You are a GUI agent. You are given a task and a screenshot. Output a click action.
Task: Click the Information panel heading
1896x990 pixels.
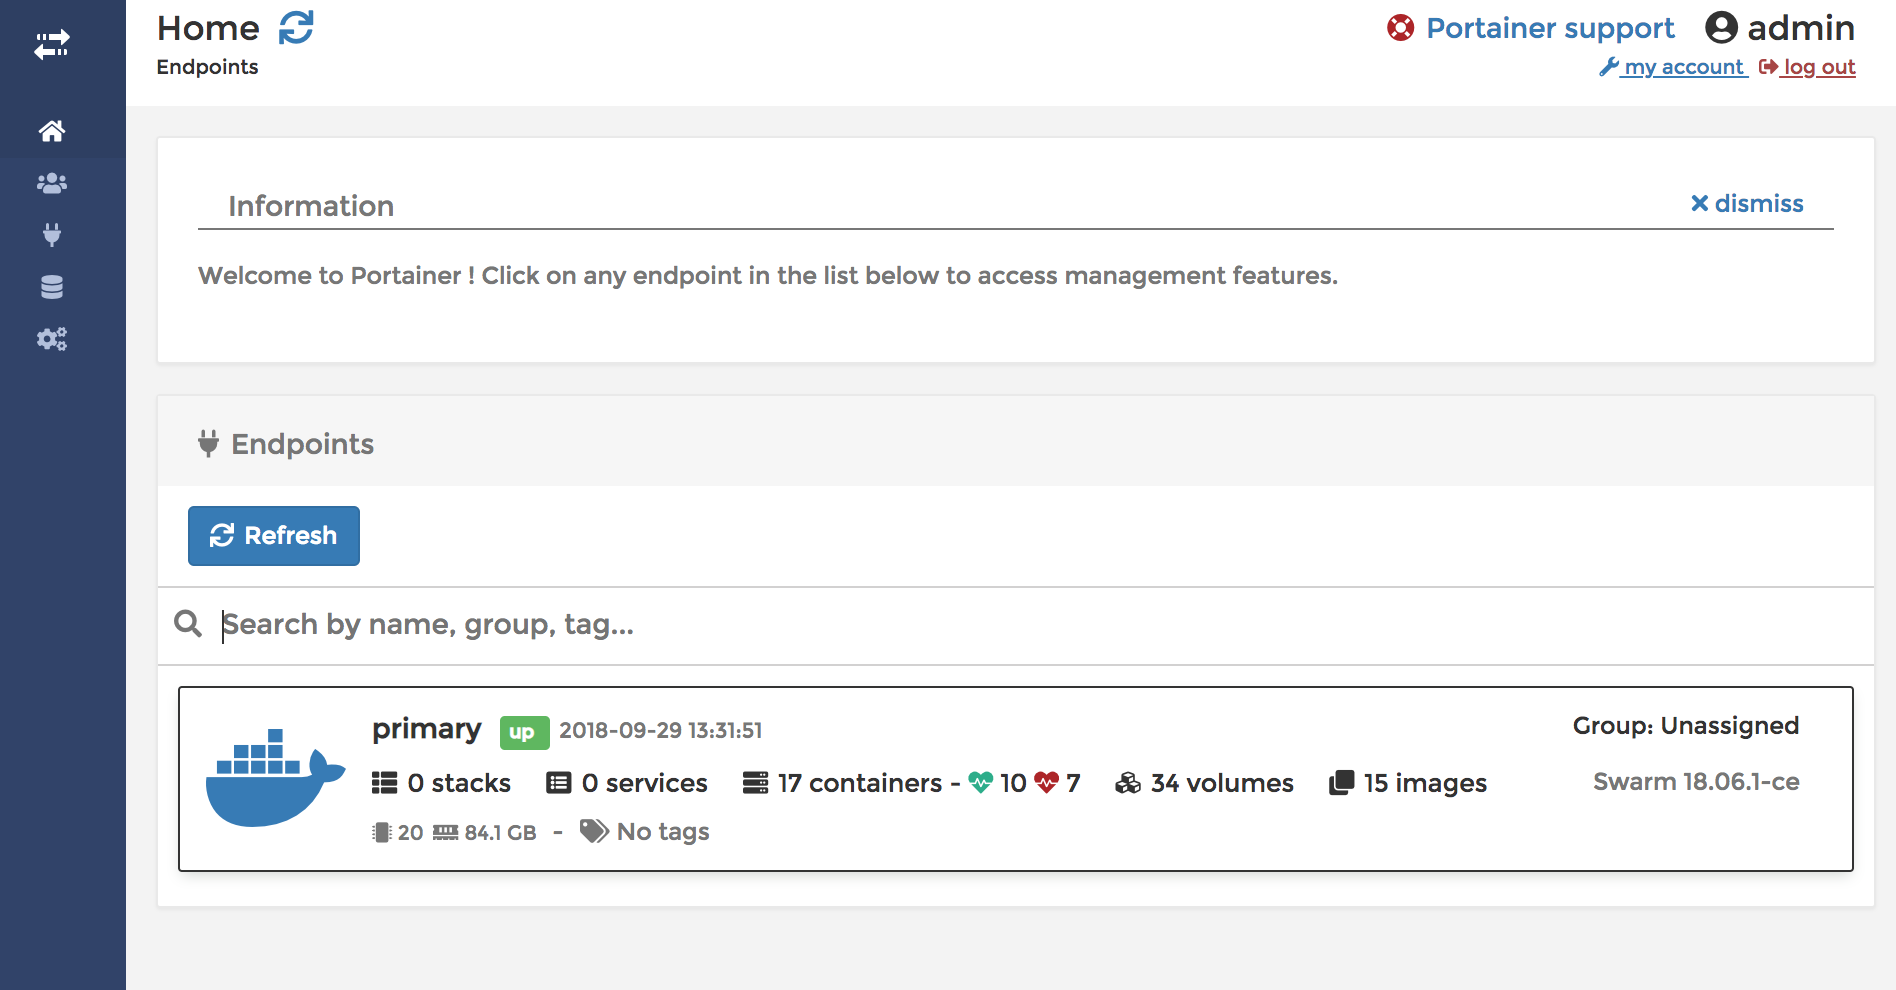click(311, 206)
